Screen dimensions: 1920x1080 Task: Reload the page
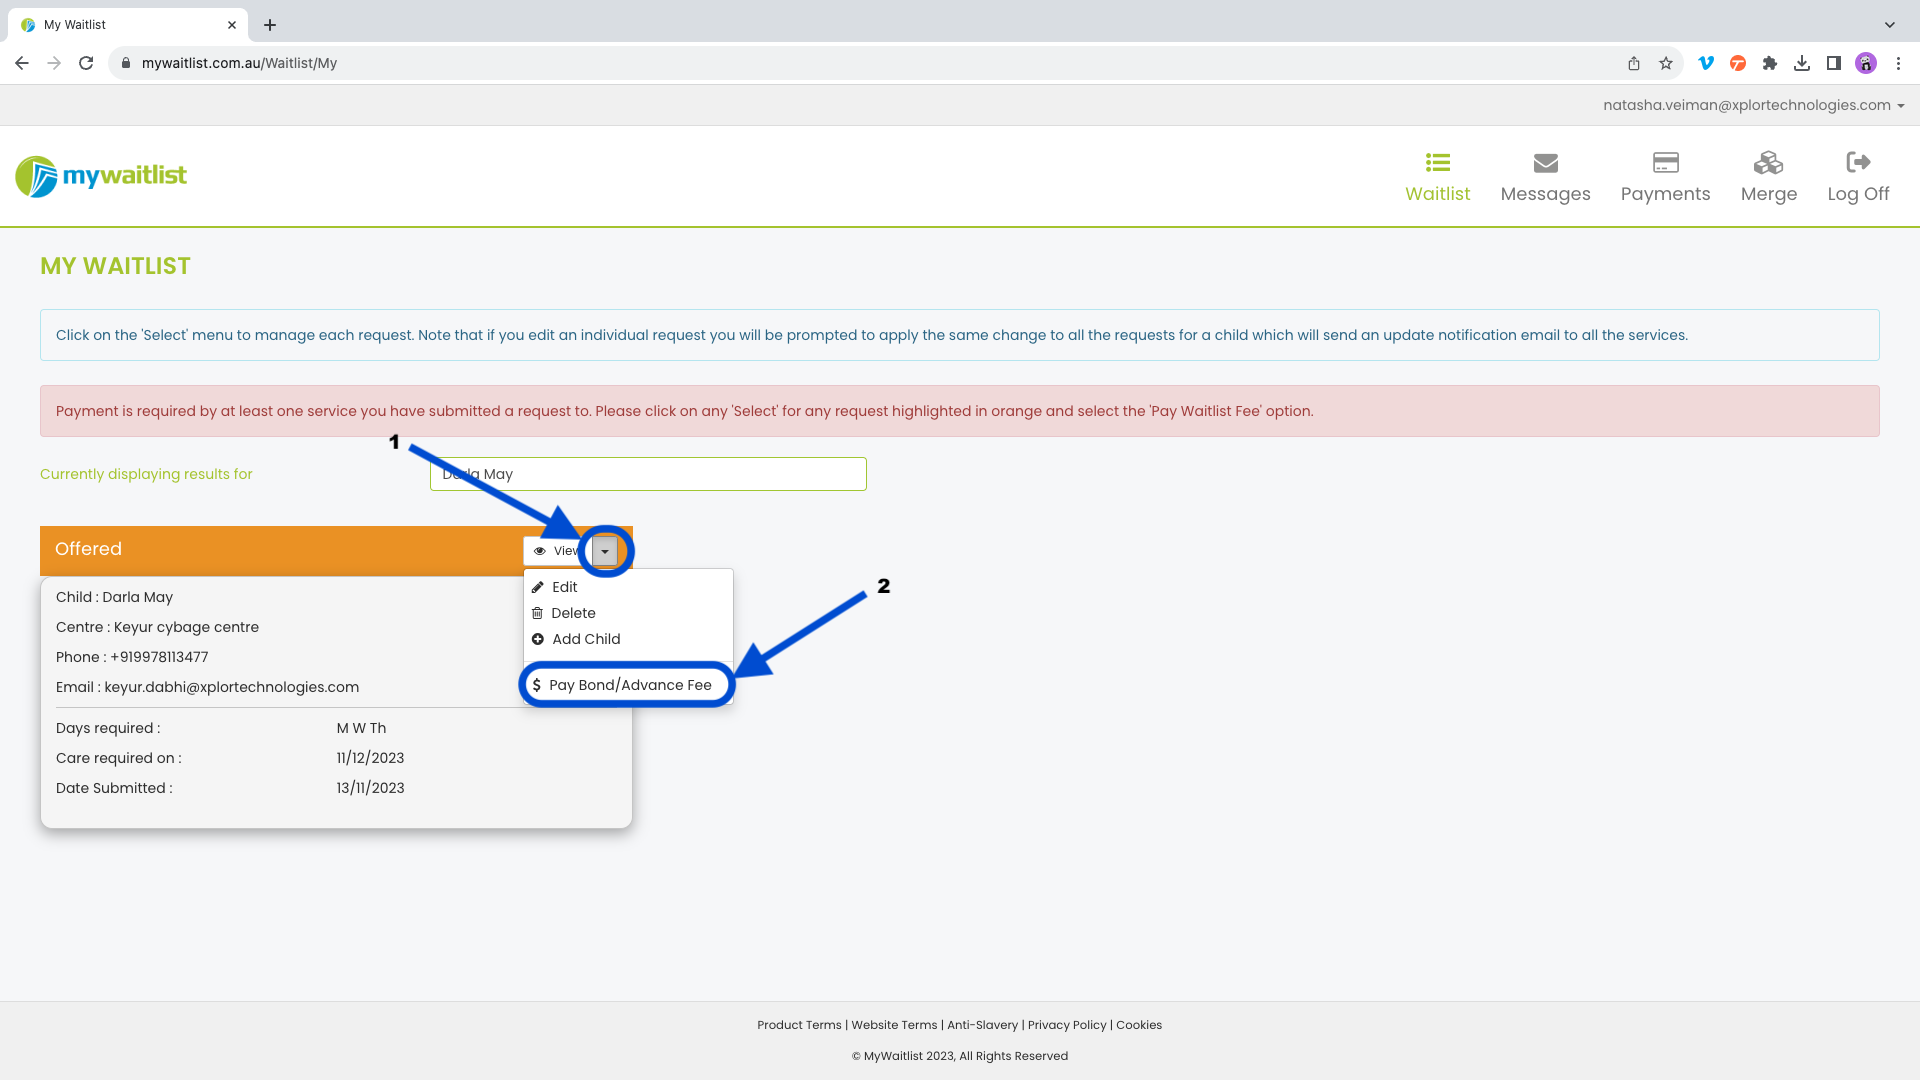(x=86, y=63)
